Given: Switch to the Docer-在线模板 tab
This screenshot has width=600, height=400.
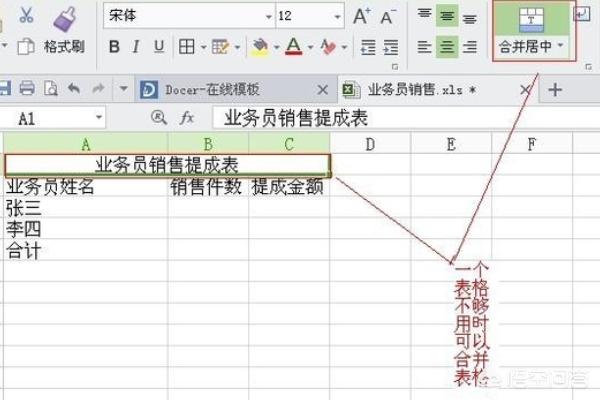Looking at the screenshot, I should (x=230, y=89).
